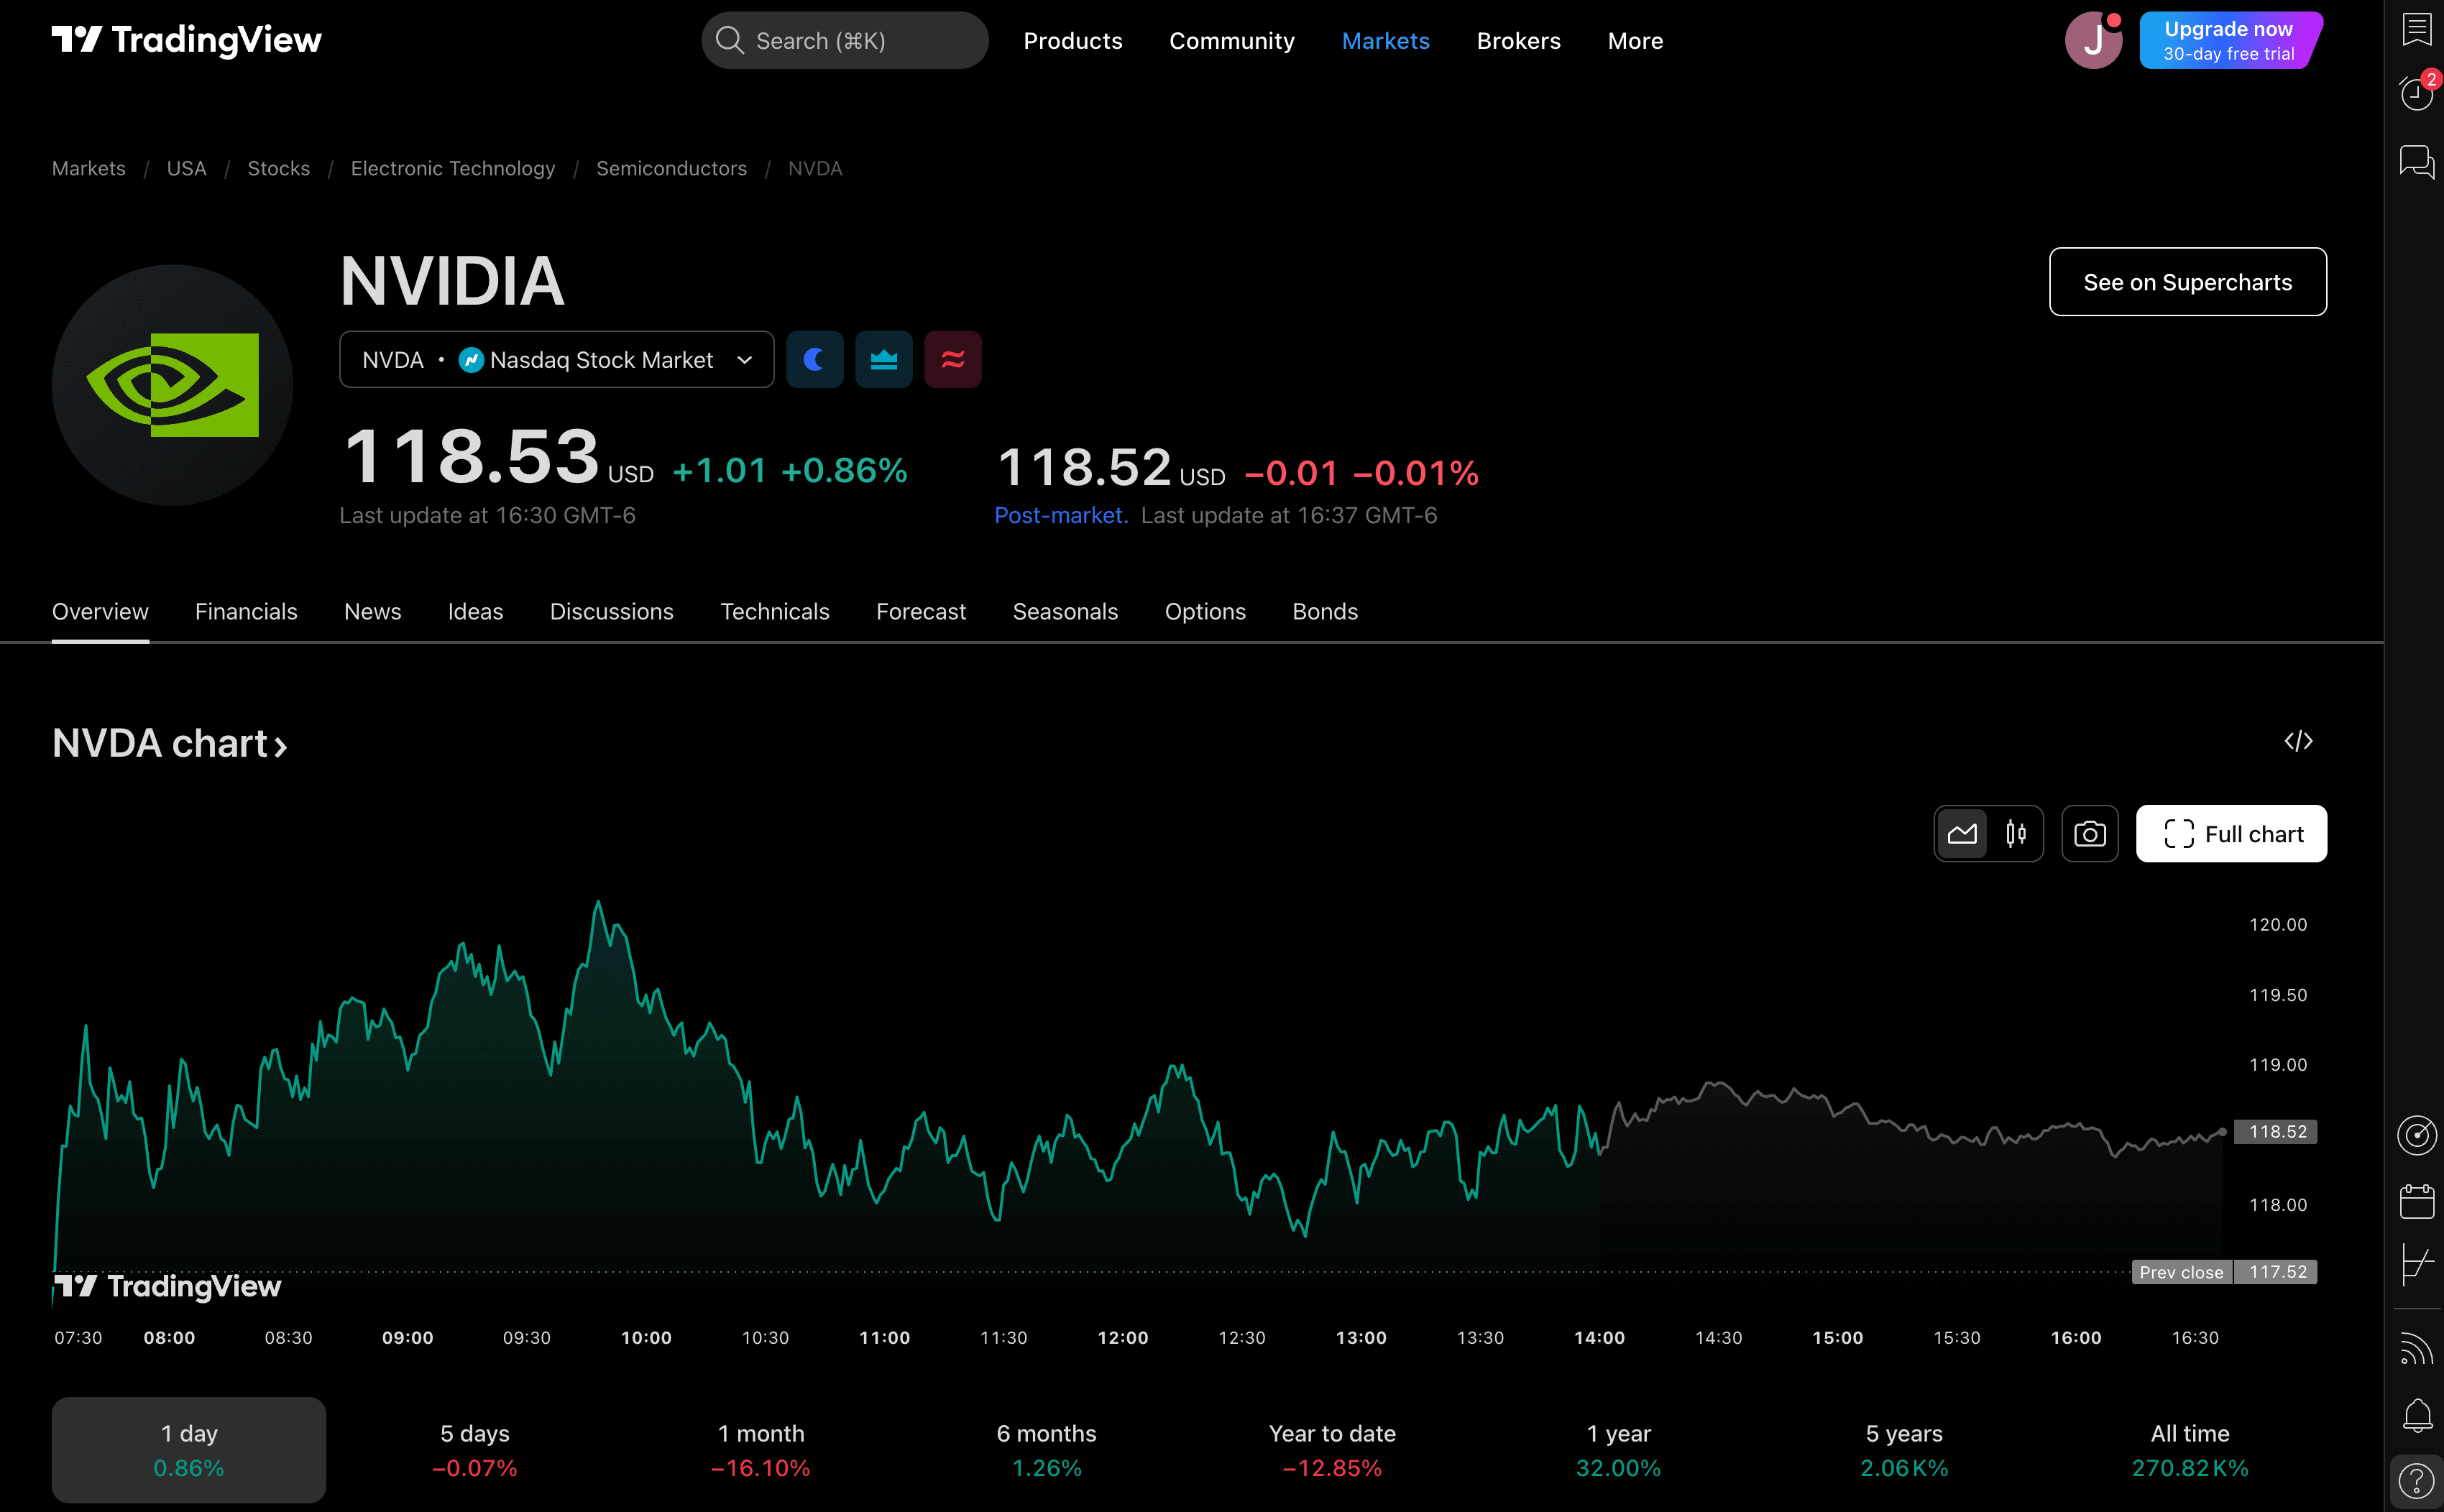Switch chart to candlestick style

click(x=2015, y=834)
